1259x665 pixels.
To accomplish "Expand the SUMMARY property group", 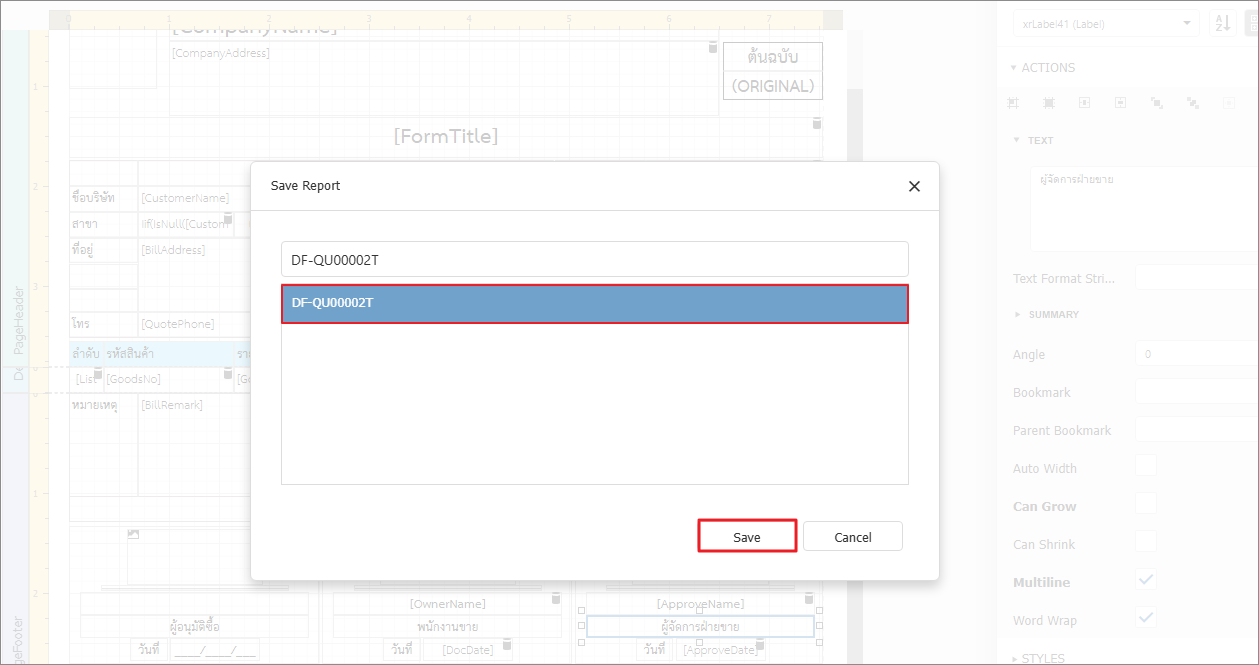I will pos(1018,314).
